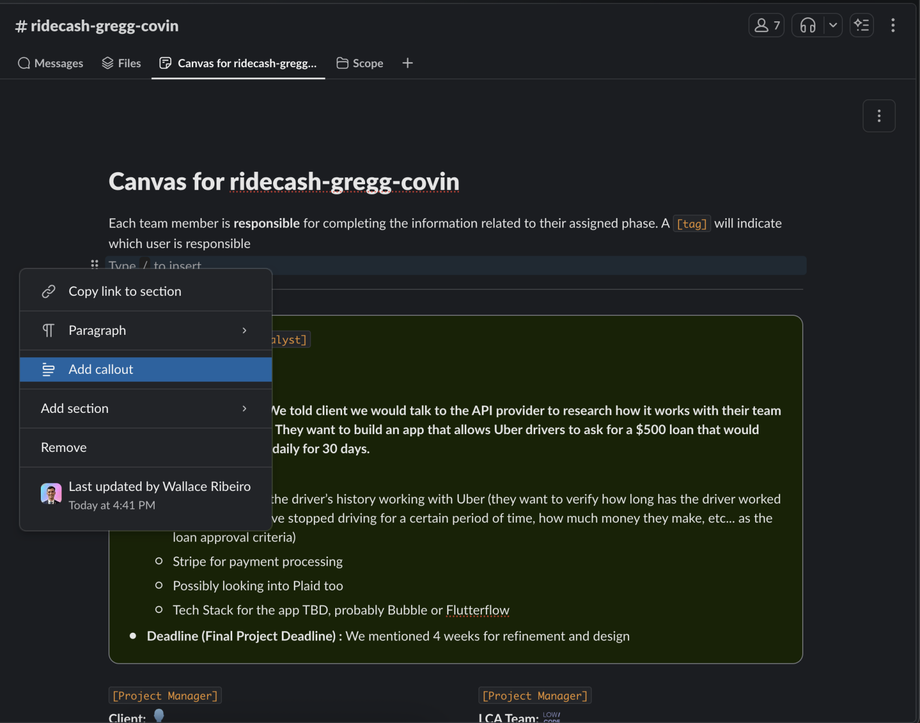This screenshot has width=920, height=723.
Task: Open the channel members list showing 7
Action: 766,25
